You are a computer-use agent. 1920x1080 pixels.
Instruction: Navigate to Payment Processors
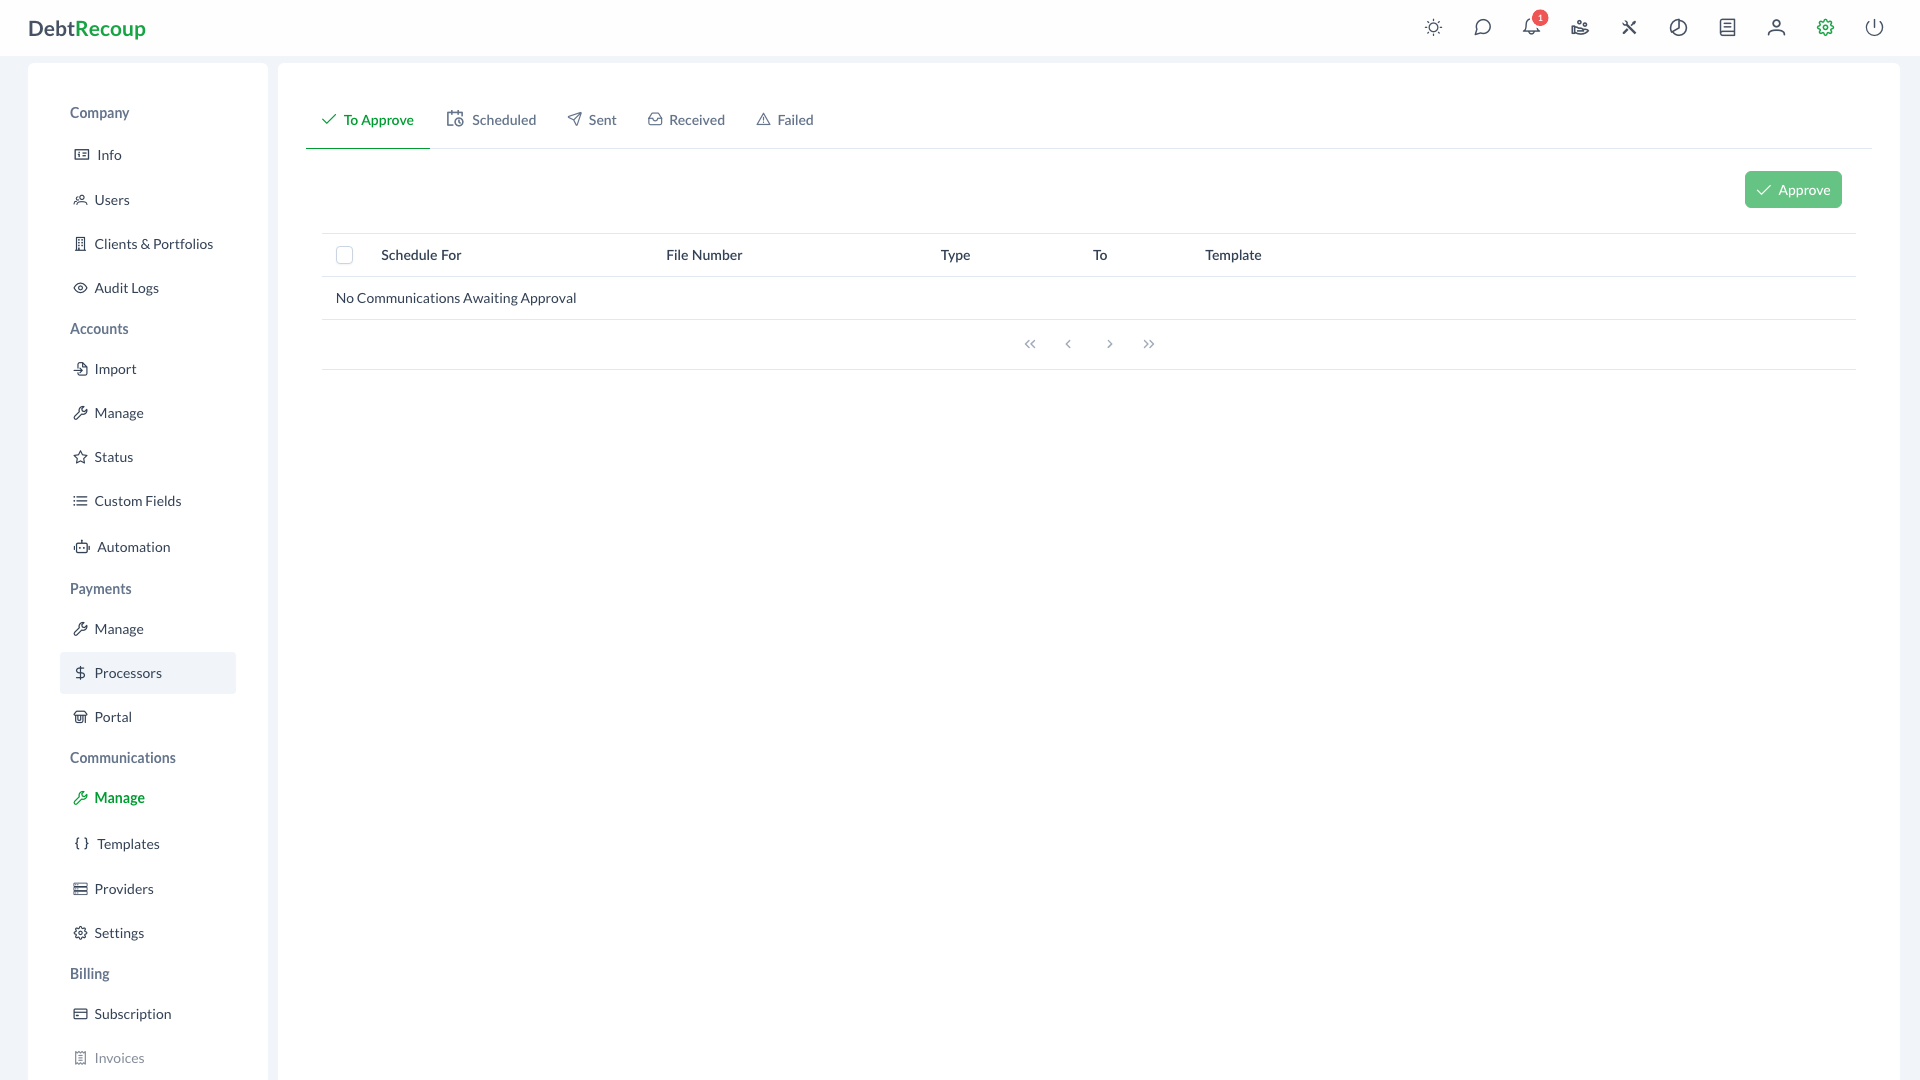(128, 673)
